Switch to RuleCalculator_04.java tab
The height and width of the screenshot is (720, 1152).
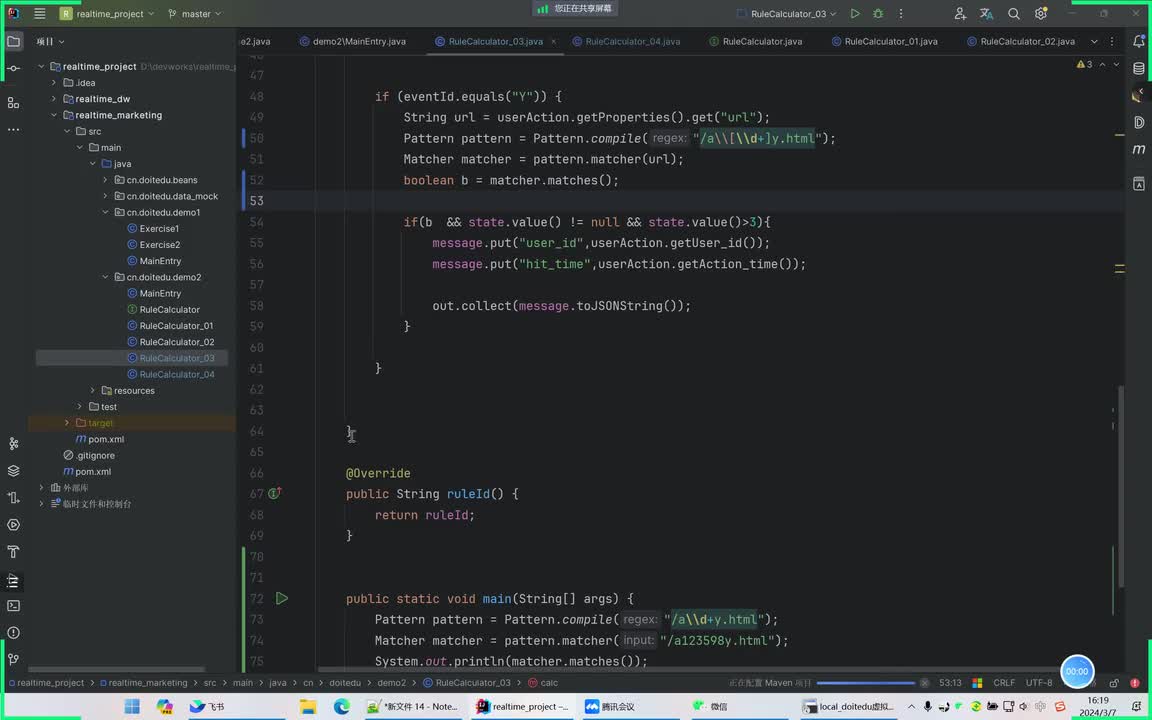tap(632, 41)
